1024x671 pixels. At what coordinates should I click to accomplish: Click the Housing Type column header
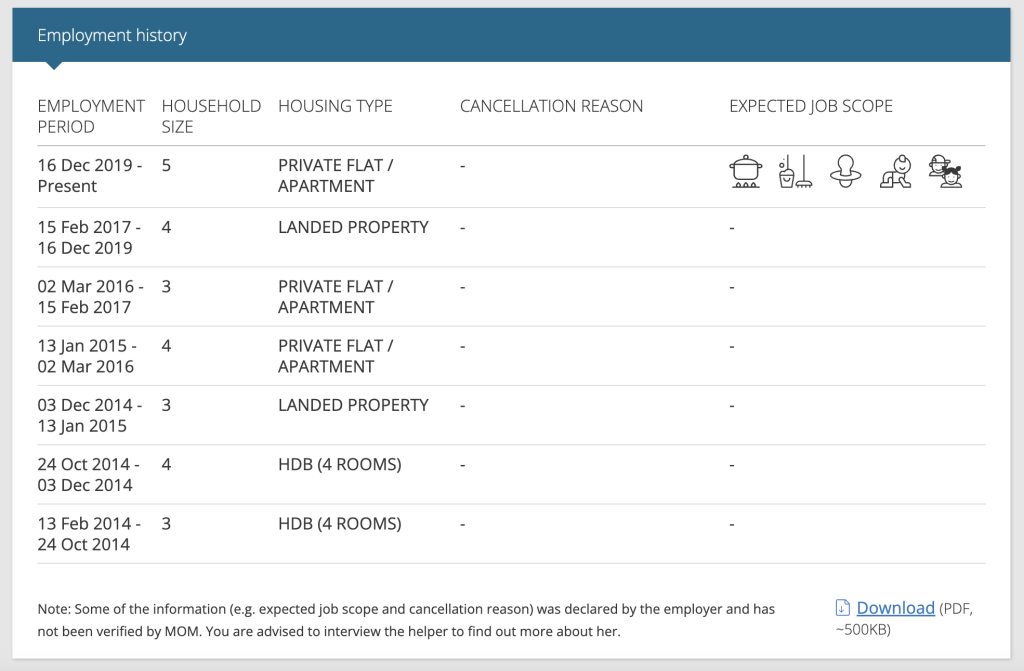[335, 106]
